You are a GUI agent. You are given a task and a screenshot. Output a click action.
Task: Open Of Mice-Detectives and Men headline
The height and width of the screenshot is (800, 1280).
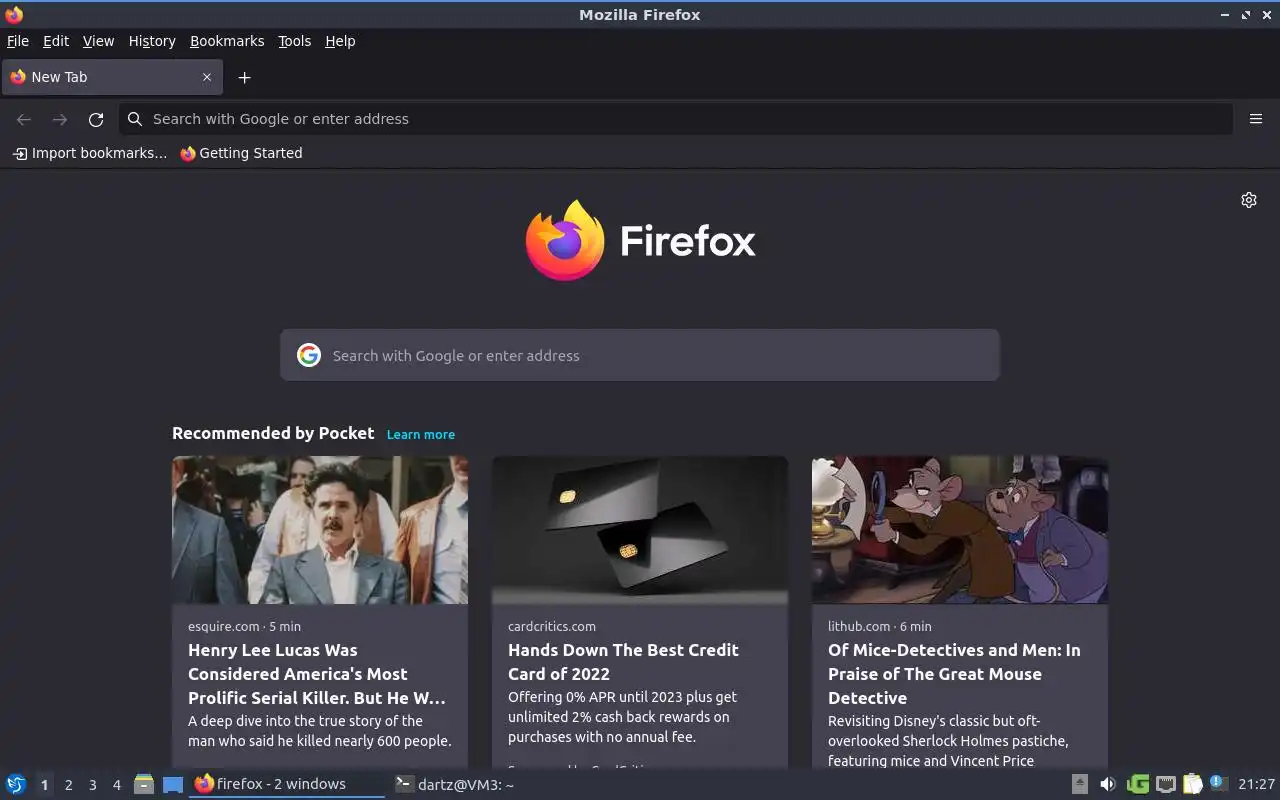tap(954, 674)
